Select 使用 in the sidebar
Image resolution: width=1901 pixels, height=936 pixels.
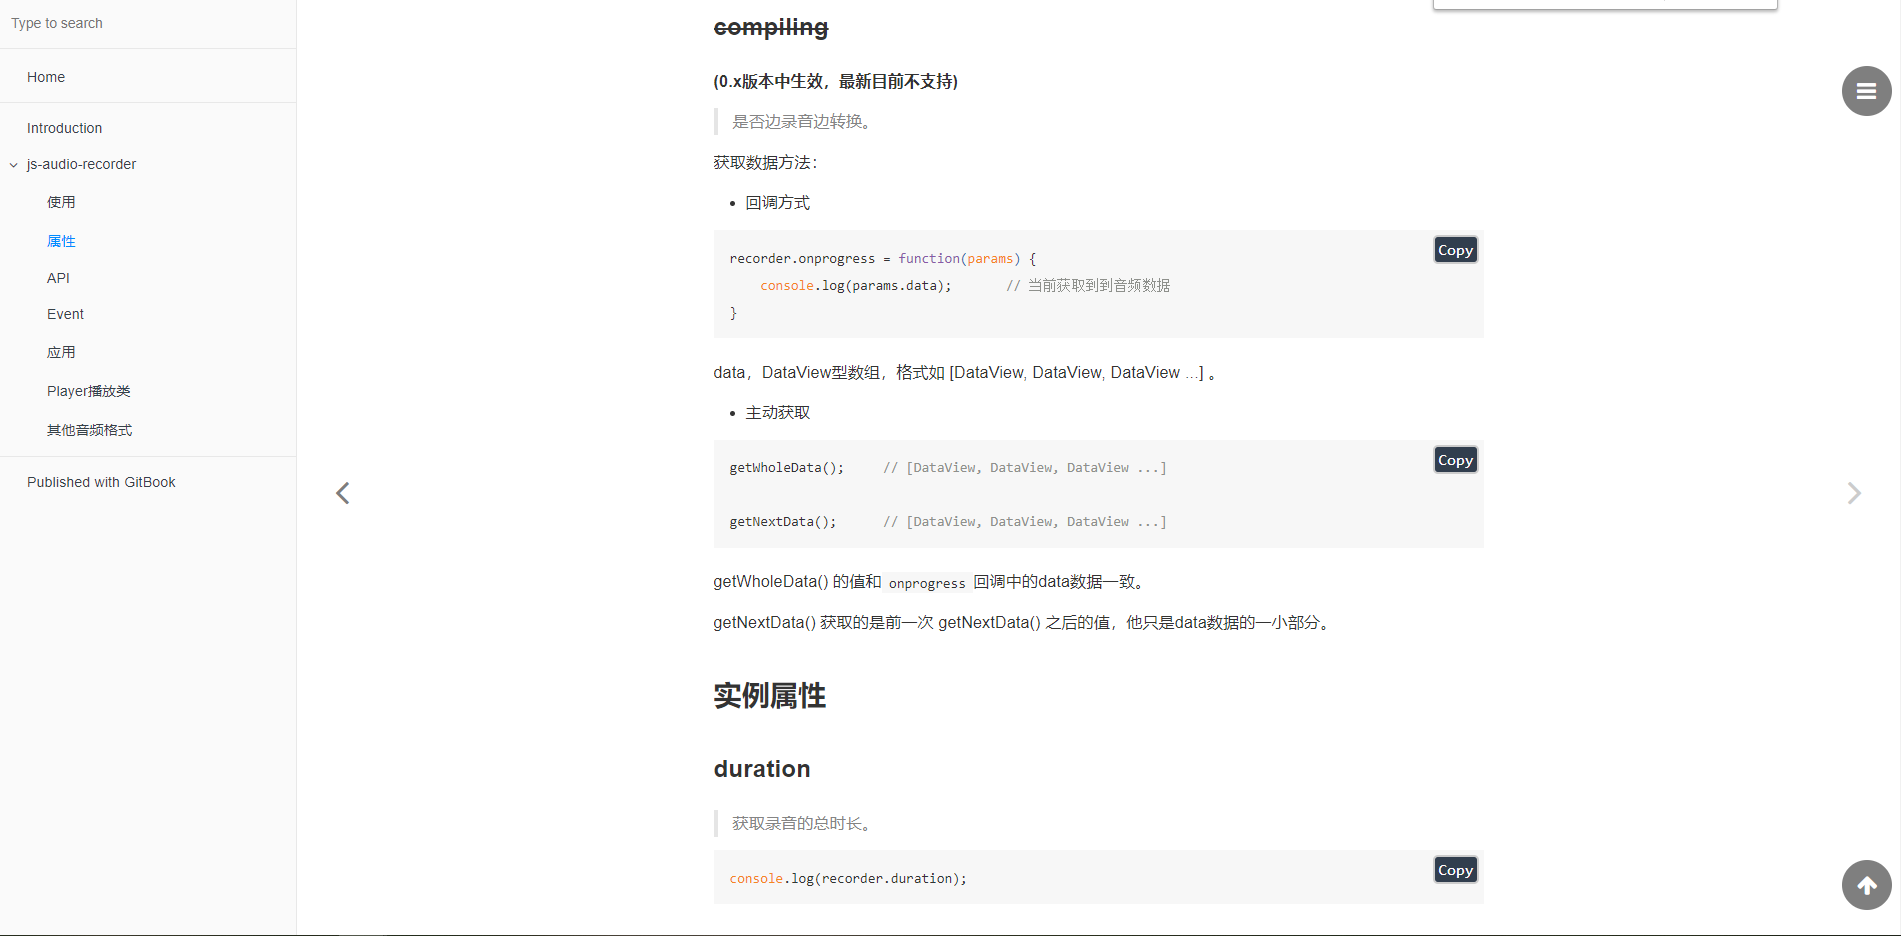pyautogui.click(x=61, y=202)
